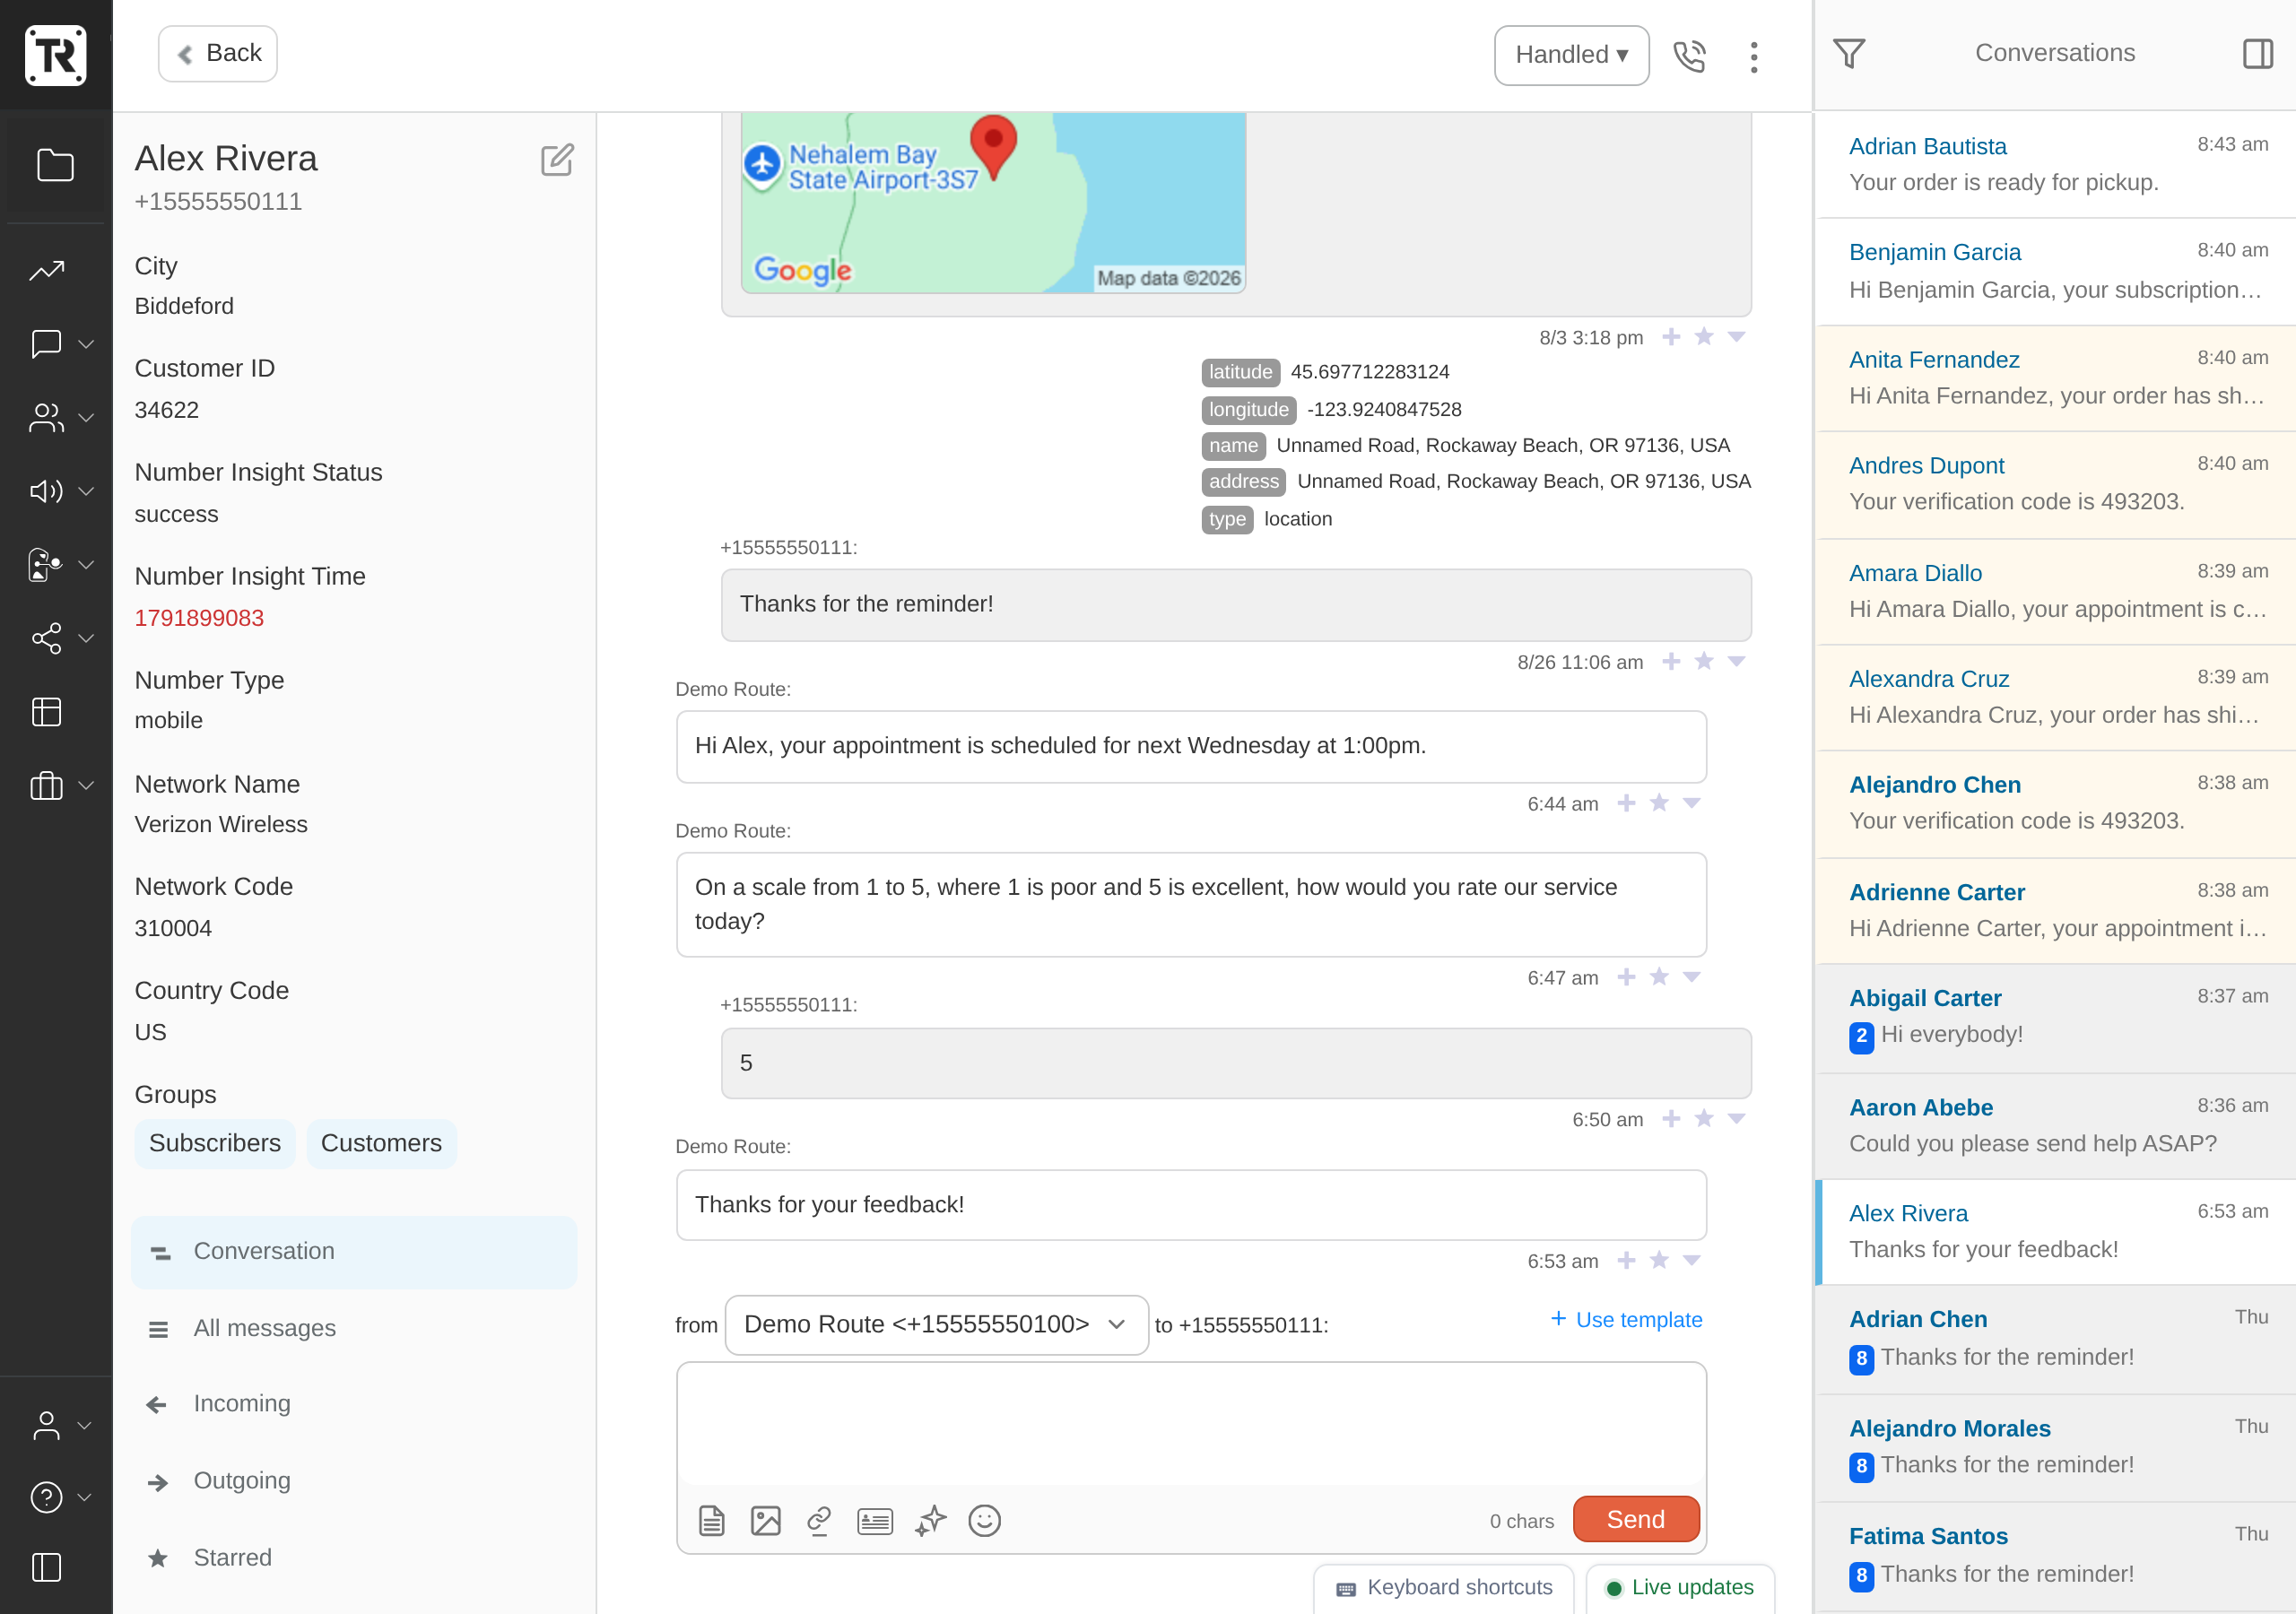Image resolution: width=2296 pixels, height=1614 pixels.
Task: Star the 6:44 am appointment message
Action: 1659,803
